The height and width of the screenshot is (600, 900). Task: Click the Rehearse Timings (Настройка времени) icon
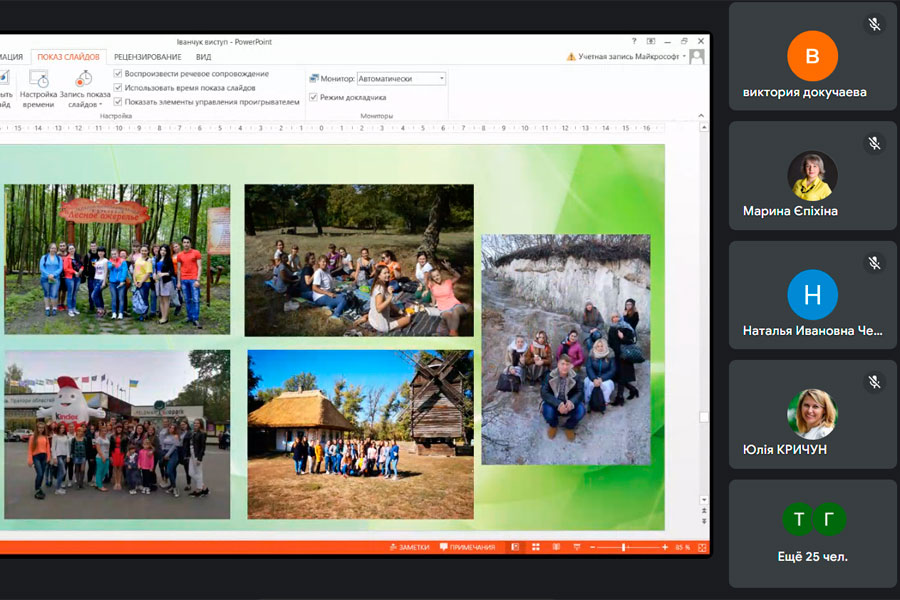38,79
